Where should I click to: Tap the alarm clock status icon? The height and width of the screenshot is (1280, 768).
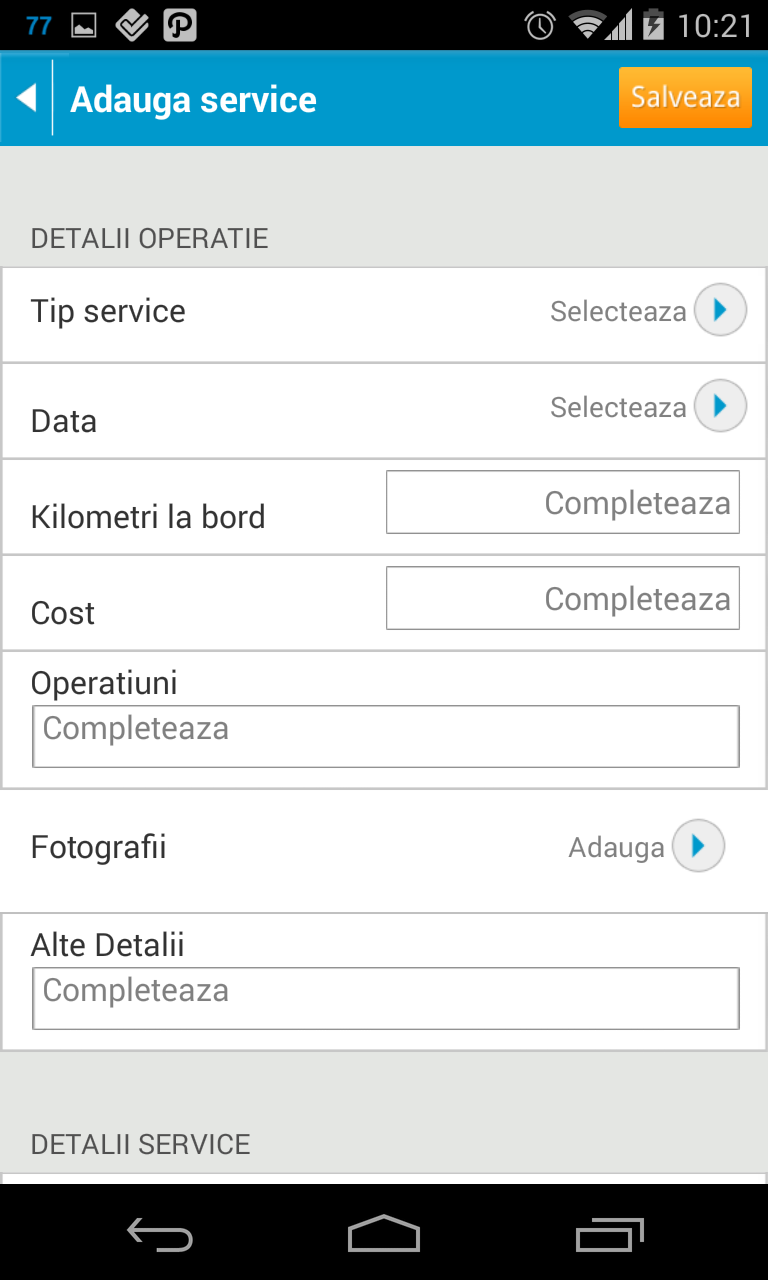[x=540, y=25]
